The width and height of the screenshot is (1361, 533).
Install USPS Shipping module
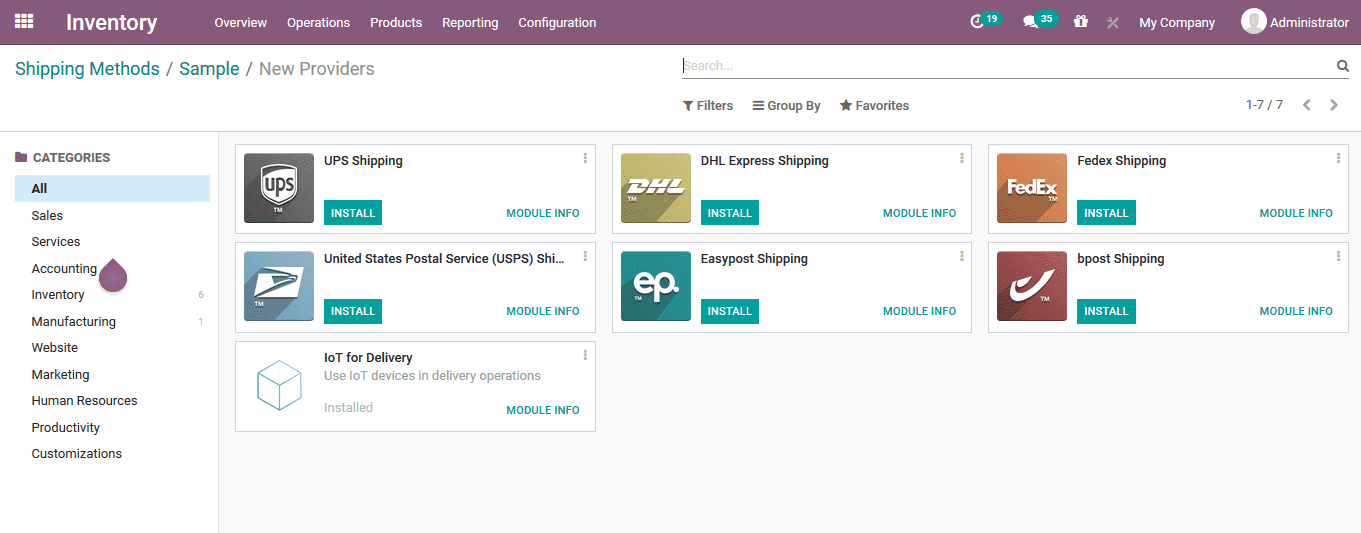coord(353,311)
